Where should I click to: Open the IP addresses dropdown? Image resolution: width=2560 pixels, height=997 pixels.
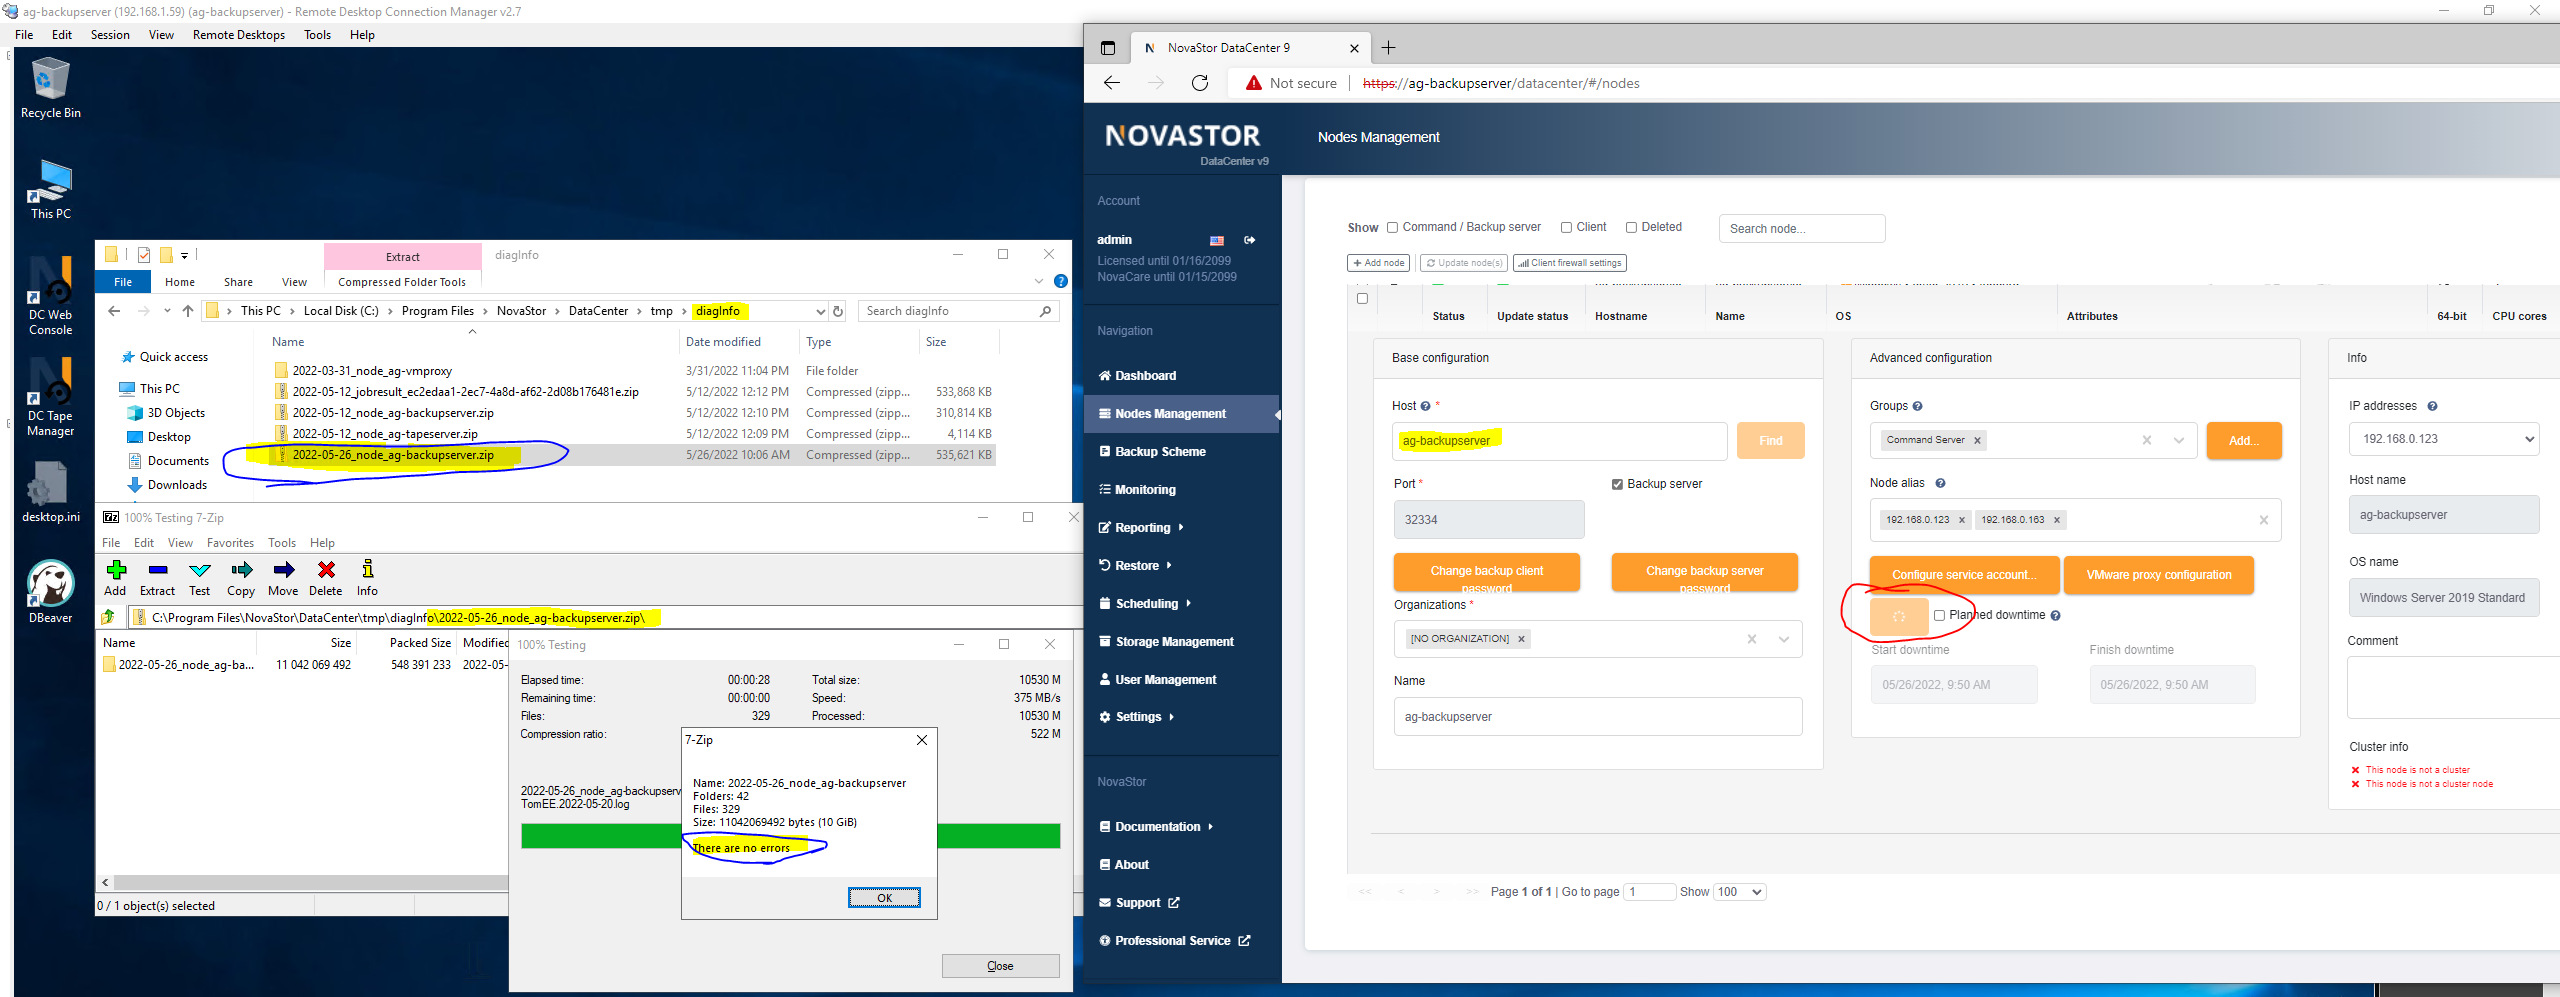pos(2443,439)
